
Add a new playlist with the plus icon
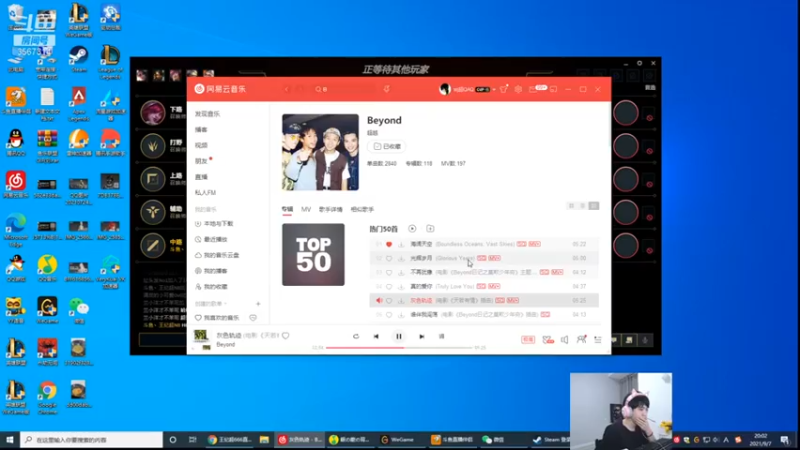[258, 304]
